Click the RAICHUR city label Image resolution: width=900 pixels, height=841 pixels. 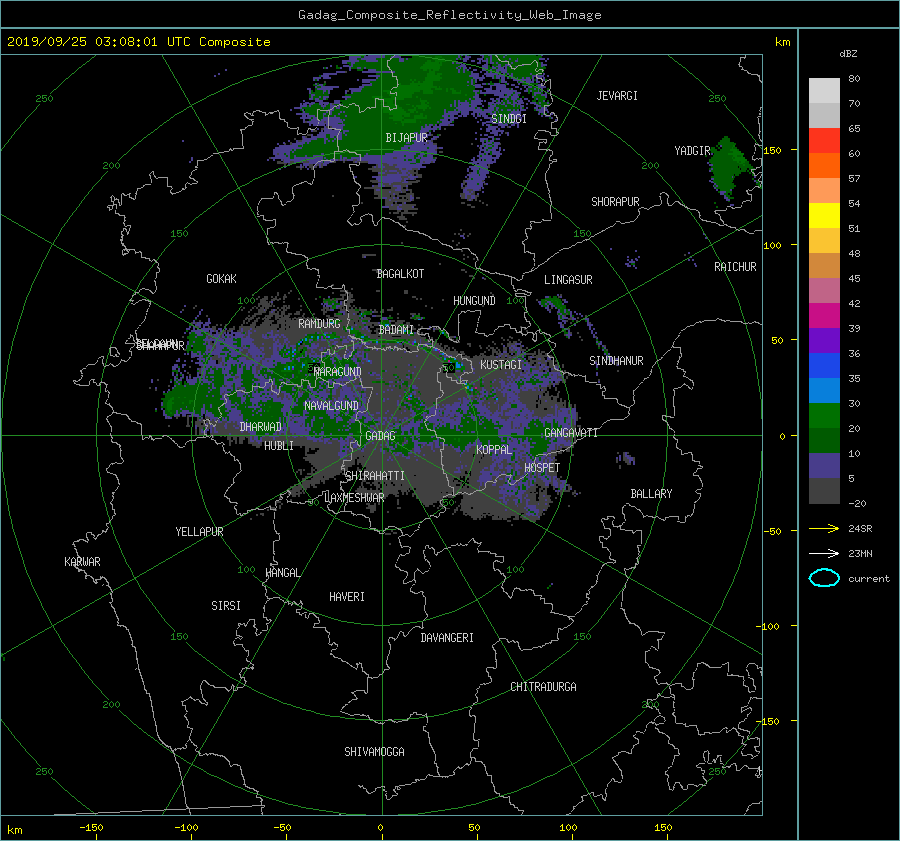pyautogui.click(x=735, y=267)
